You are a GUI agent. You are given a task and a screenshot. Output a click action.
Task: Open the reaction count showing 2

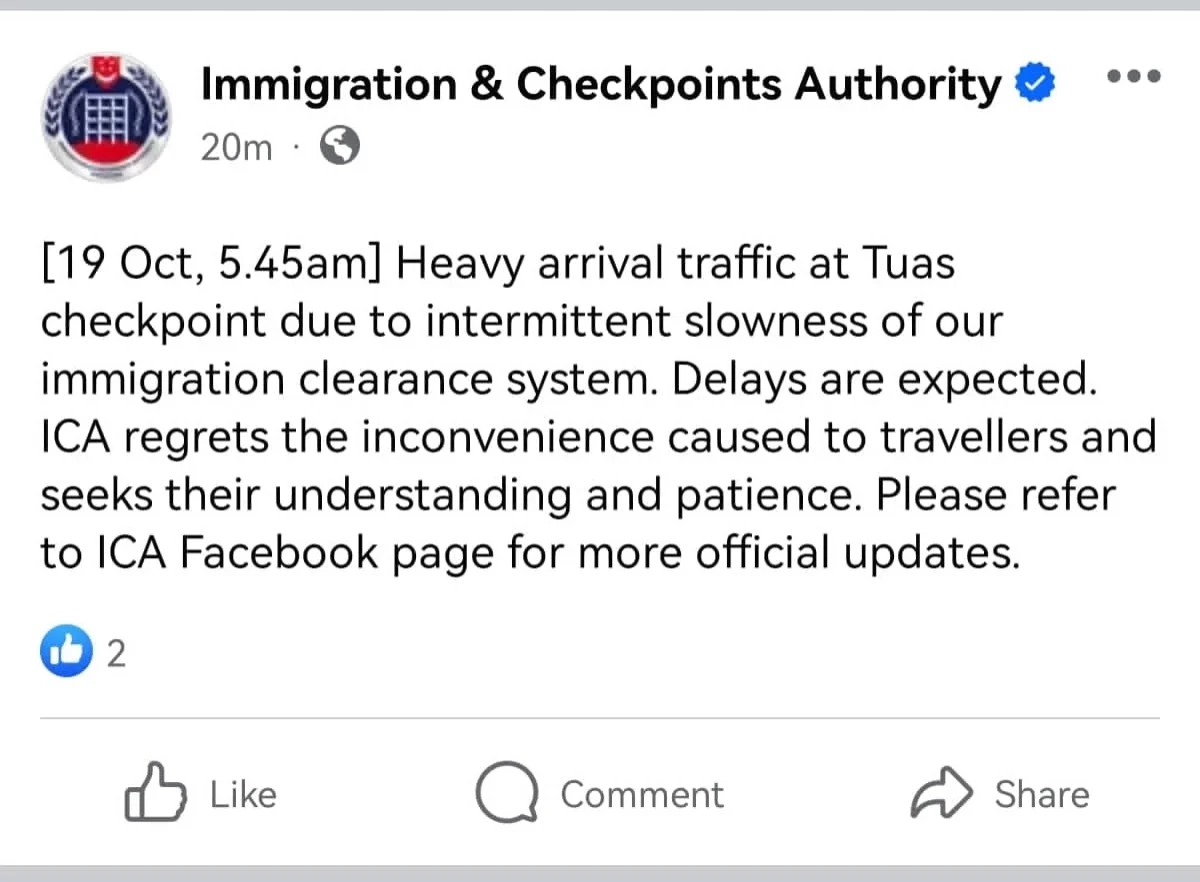(116, 655)
